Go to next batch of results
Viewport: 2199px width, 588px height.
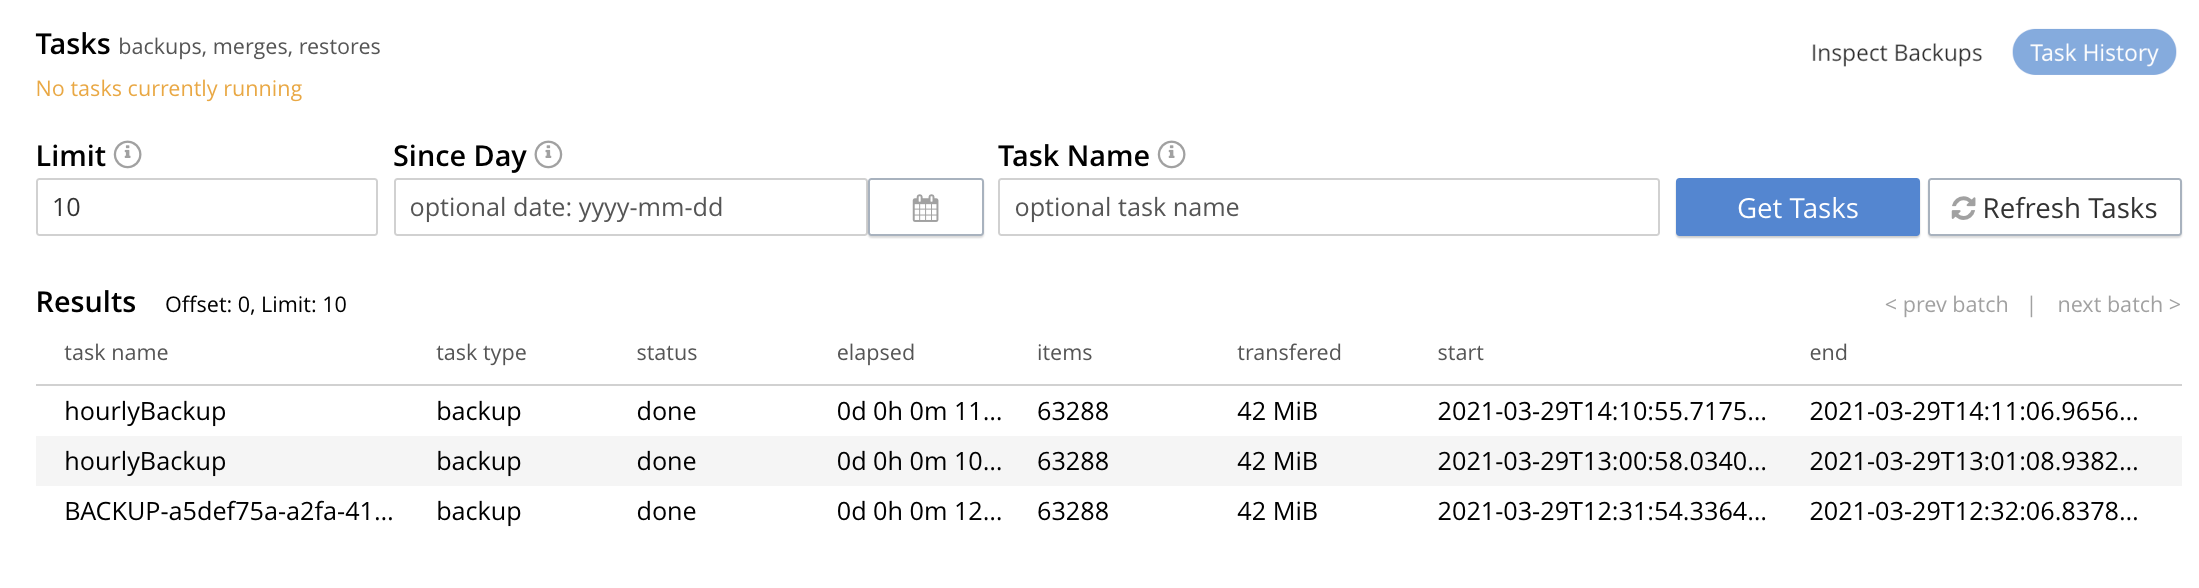click(x=2118, y=305)
